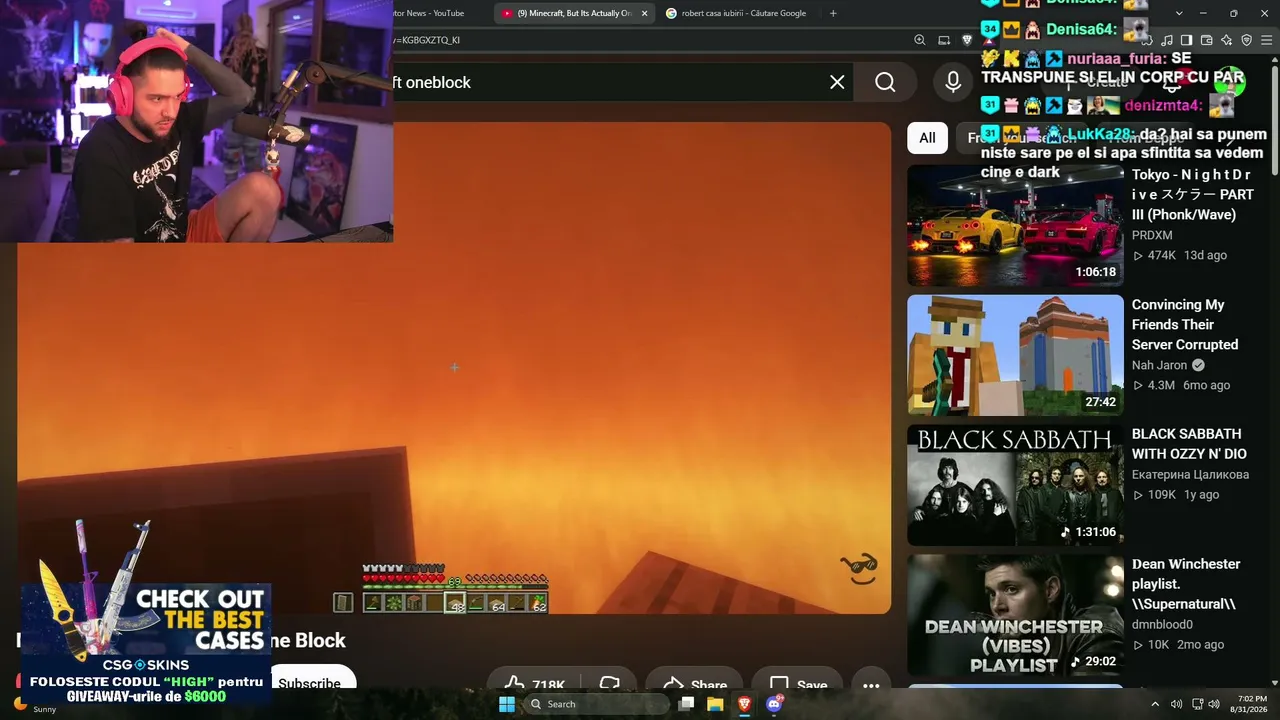Select the 'All' filter chip

[x=927, y=138]
